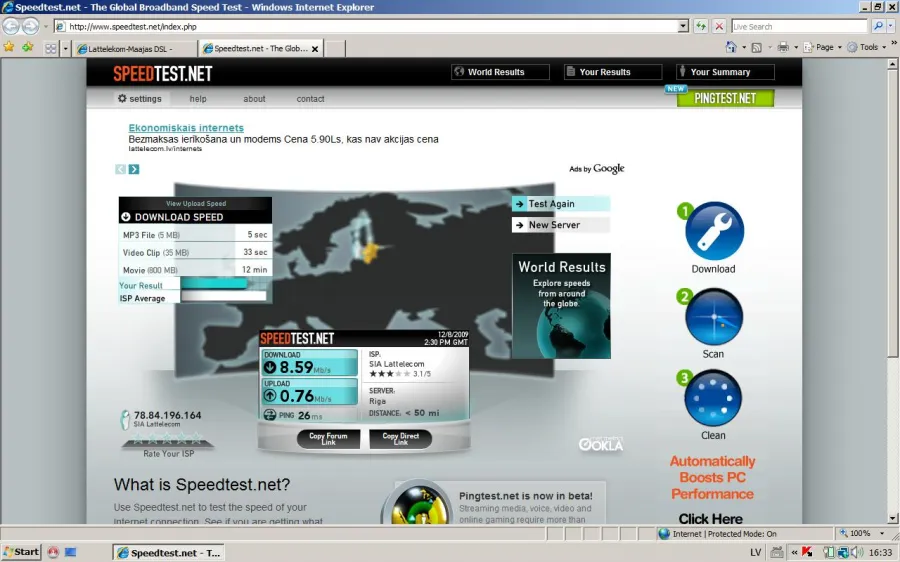Click the LV language indicator
900x562 pixels.
[x=755, y=552]
